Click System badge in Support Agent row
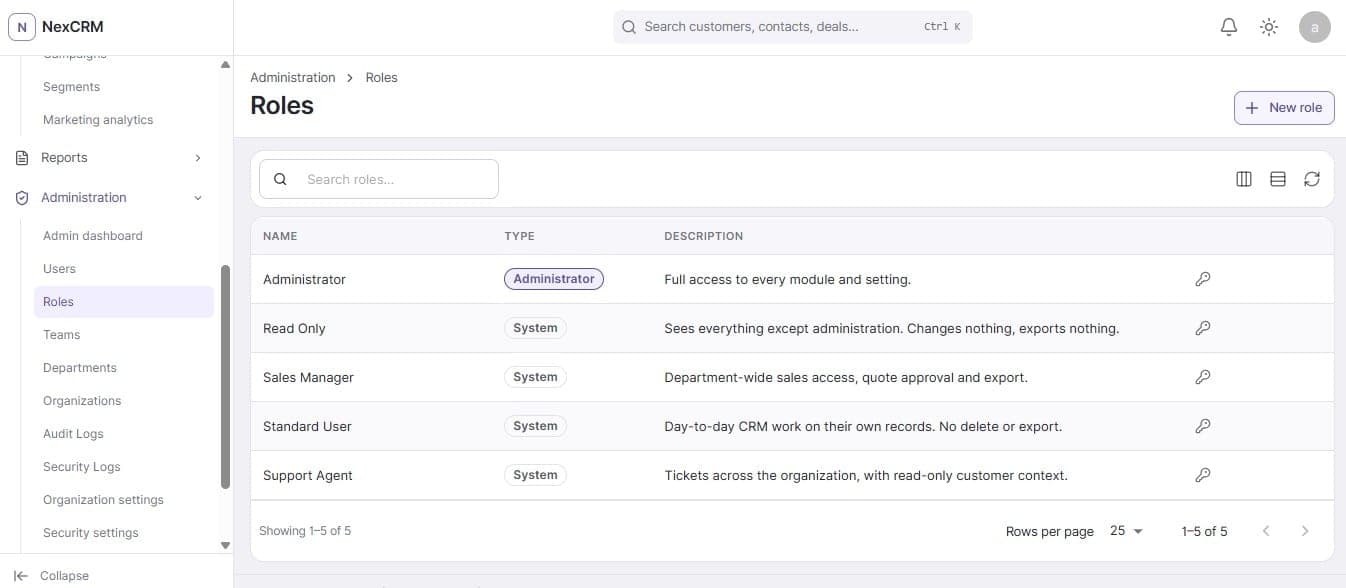 535,475
